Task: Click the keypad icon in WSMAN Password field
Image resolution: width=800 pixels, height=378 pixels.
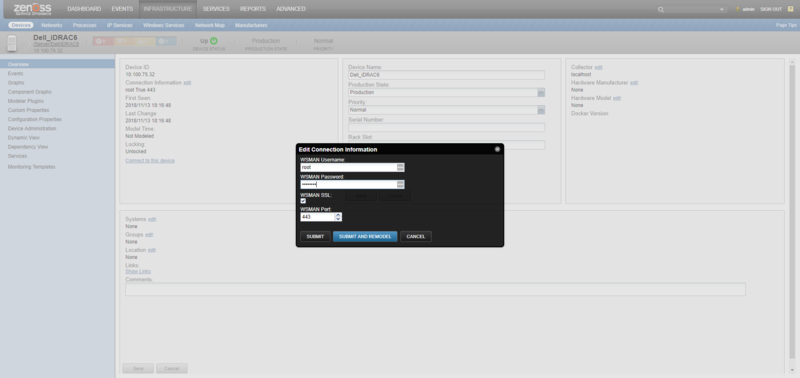Action: (x=401, y=184)
